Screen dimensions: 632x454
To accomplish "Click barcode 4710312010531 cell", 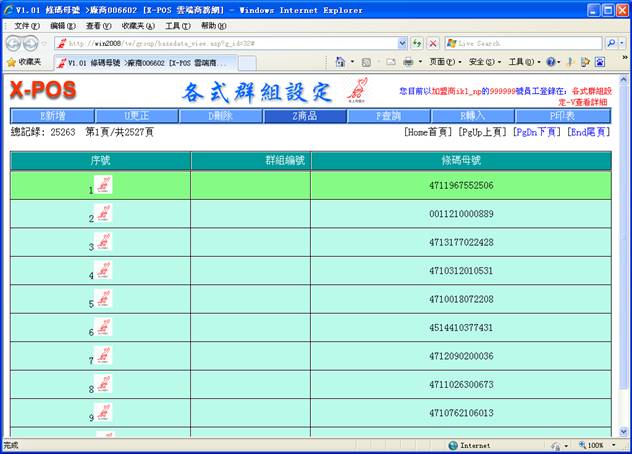I will pos(460,271).
